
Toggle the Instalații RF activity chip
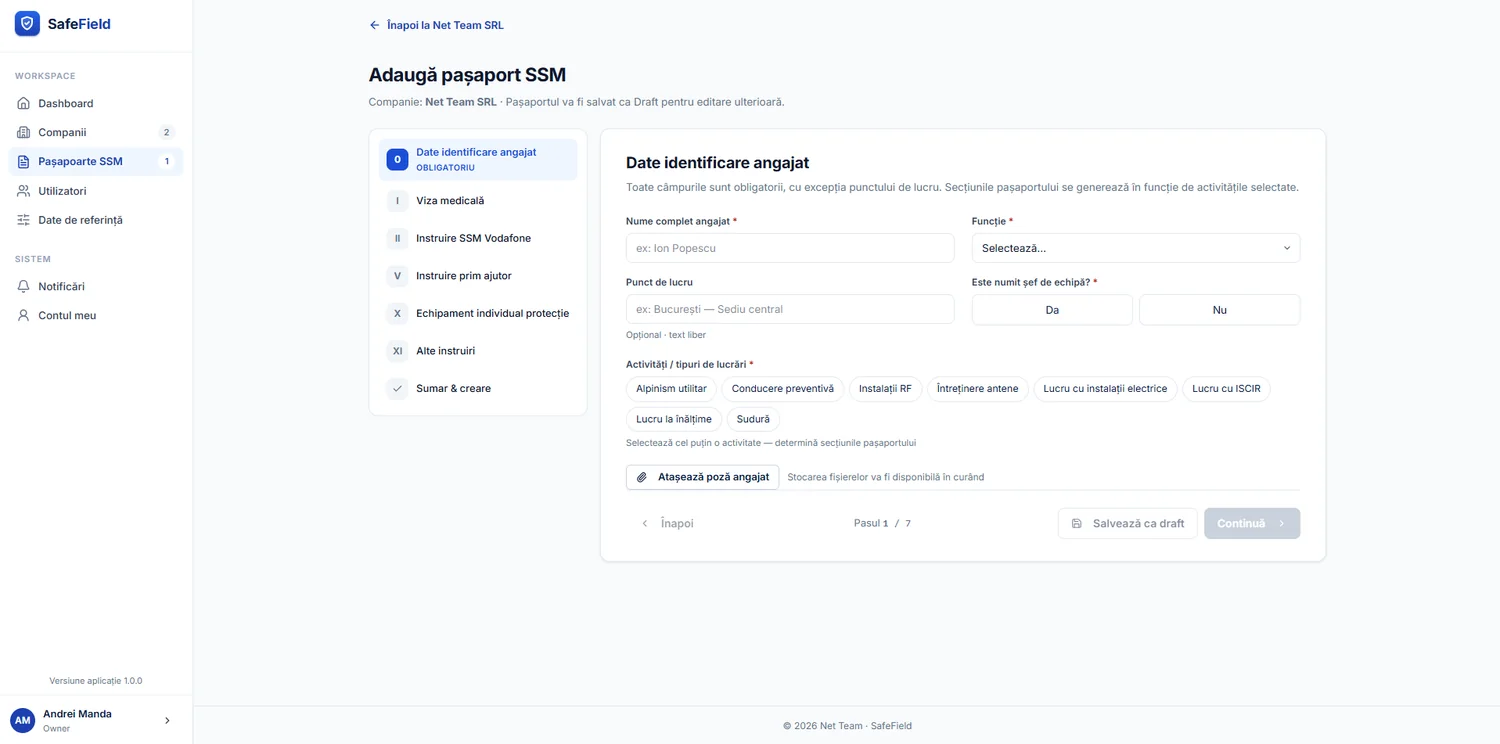tap(885, 389)
